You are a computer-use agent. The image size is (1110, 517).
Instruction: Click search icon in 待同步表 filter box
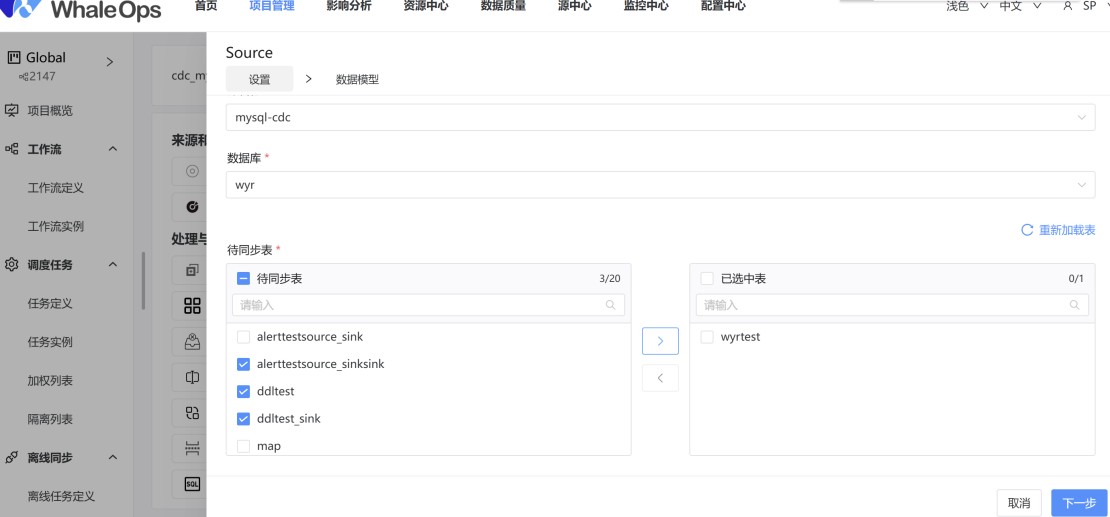[x=610, y=305]
